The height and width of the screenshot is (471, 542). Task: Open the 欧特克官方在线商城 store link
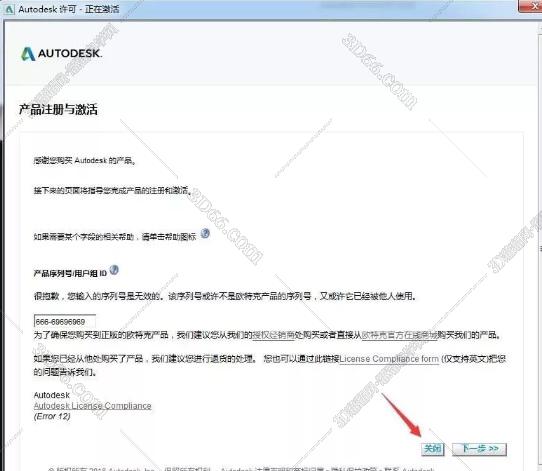pyautogui.click(x=400, y=335)
